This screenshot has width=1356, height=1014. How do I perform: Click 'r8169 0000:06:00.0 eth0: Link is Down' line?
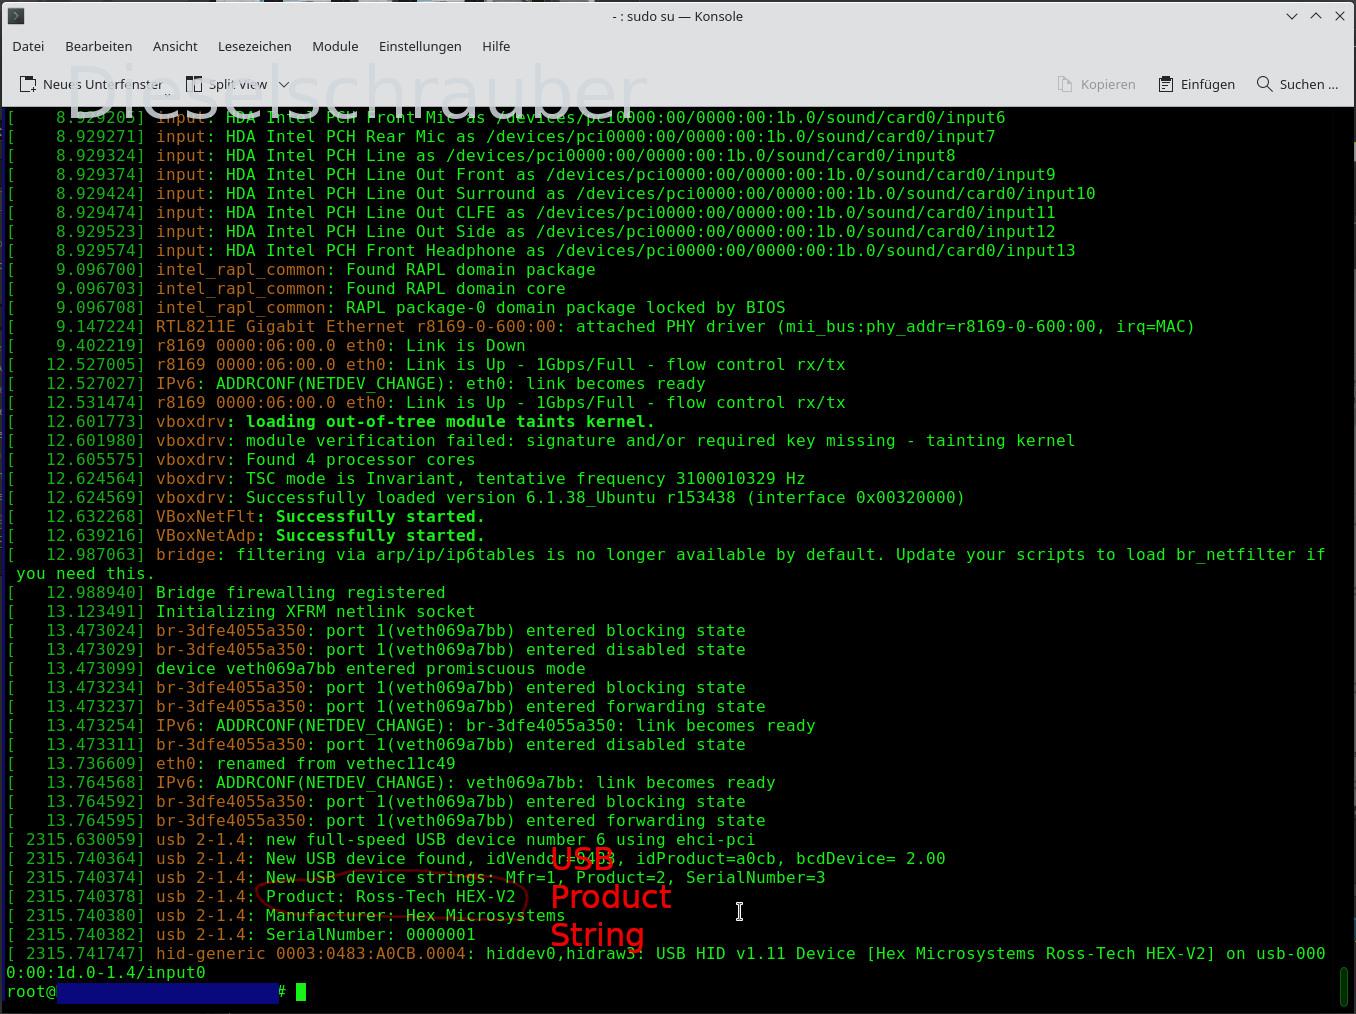[x=340, y=345]
